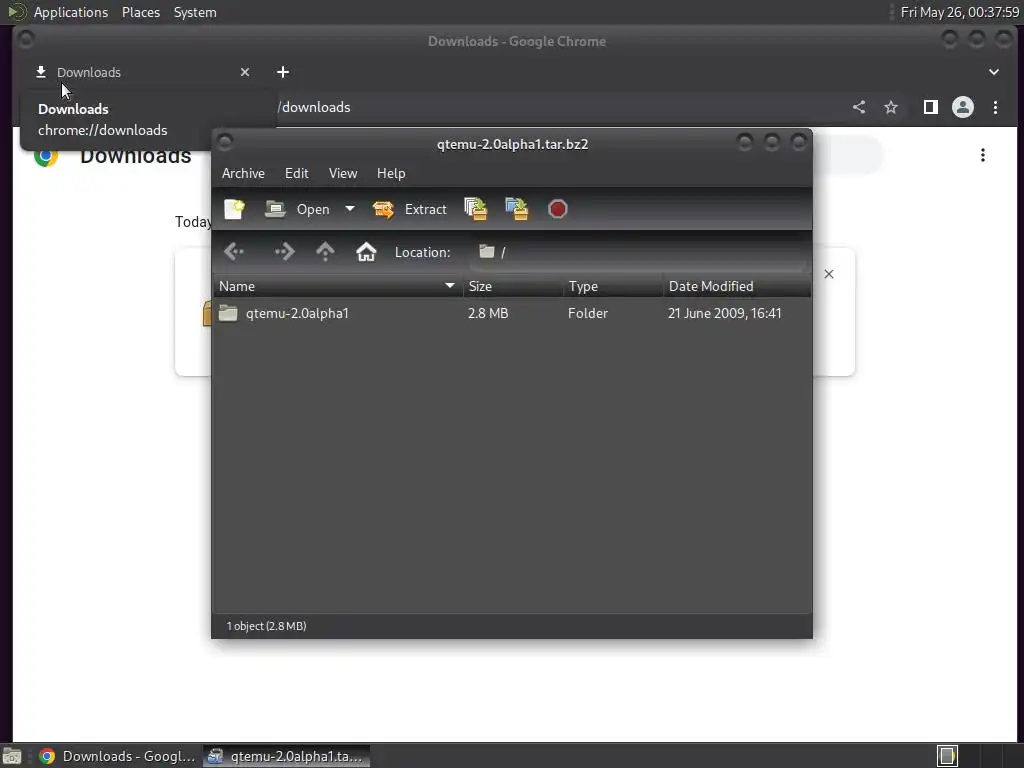Screen dimensions: 1024x768
Task: Open the Archive menu
Action: [x=243, y=173]
